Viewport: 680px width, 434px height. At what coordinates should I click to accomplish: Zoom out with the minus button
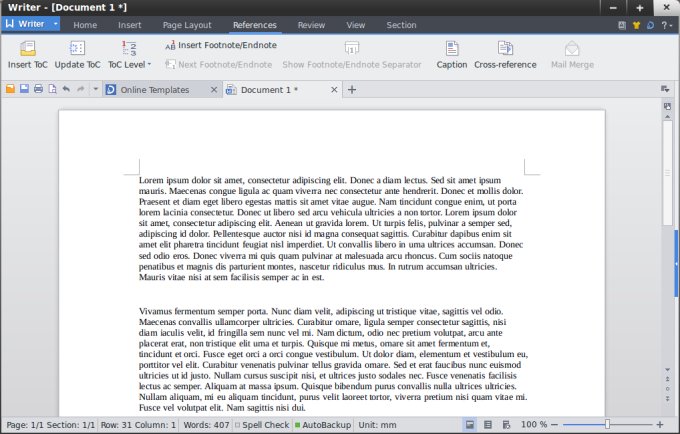coord(554,425)
